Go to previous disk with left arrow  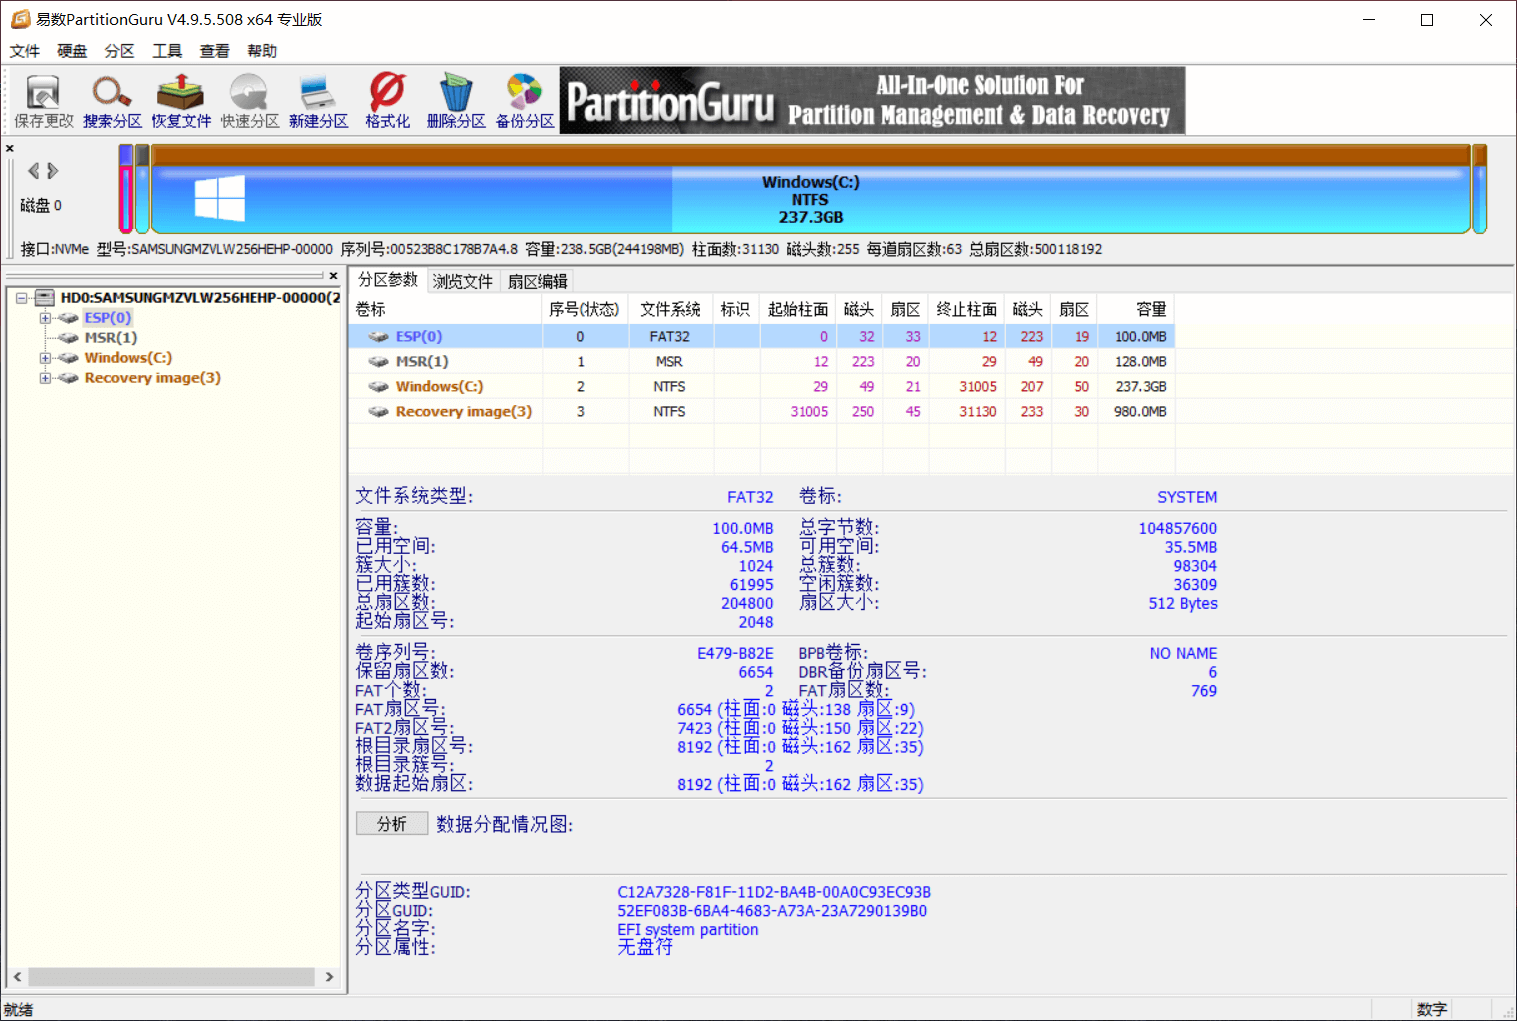(x=34, y=171)
